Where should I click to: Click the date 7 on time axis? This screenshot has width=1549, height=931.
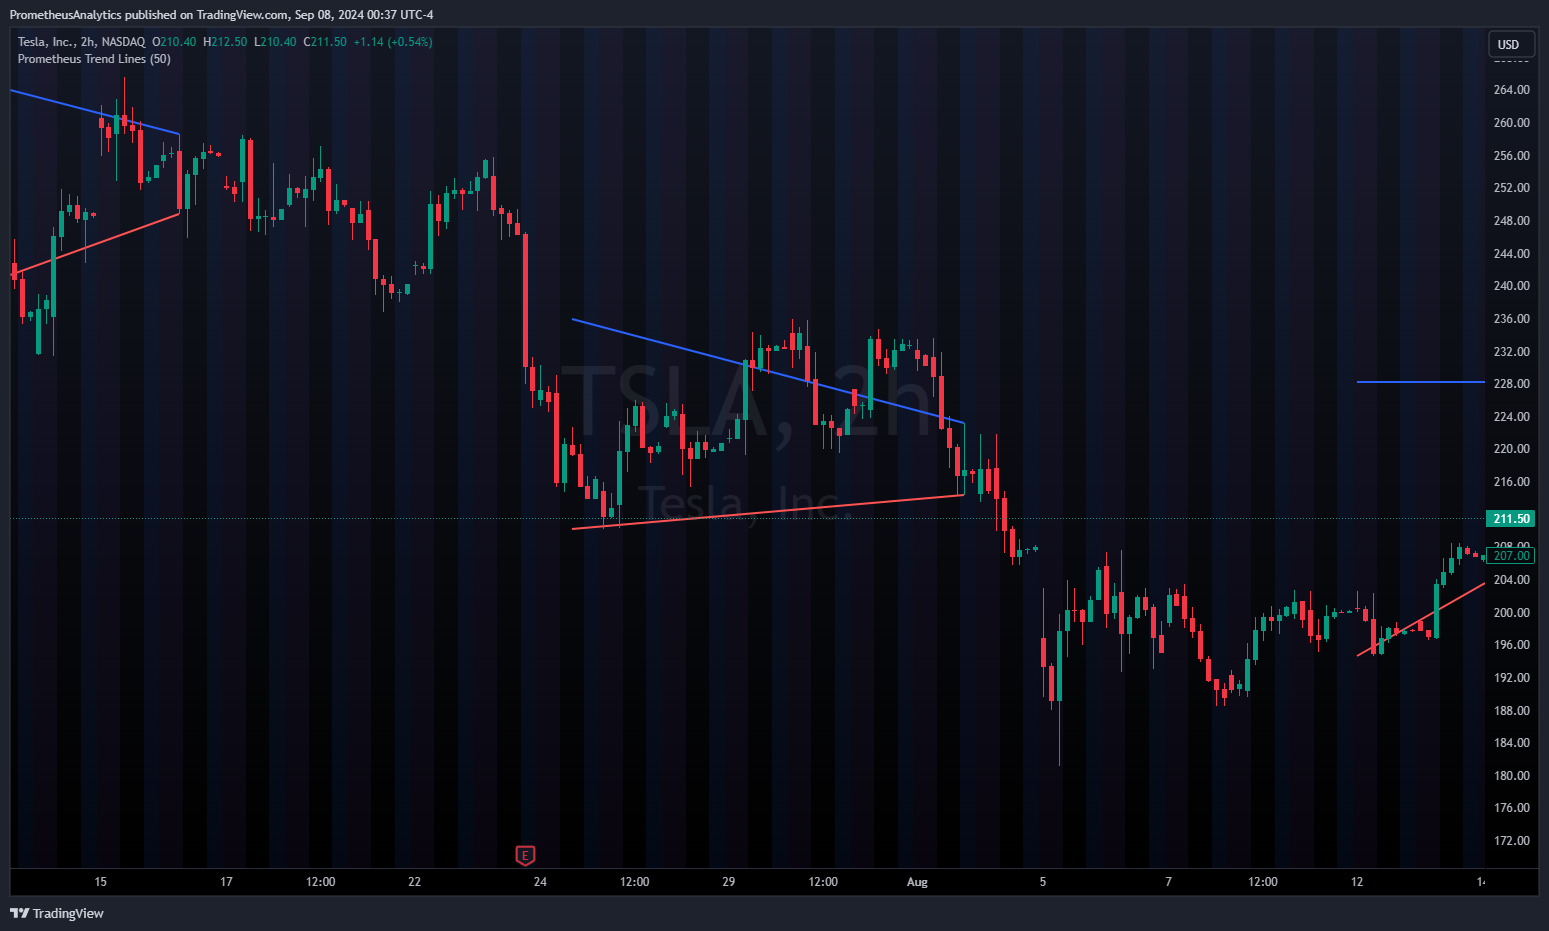[x=1168, y=882]
